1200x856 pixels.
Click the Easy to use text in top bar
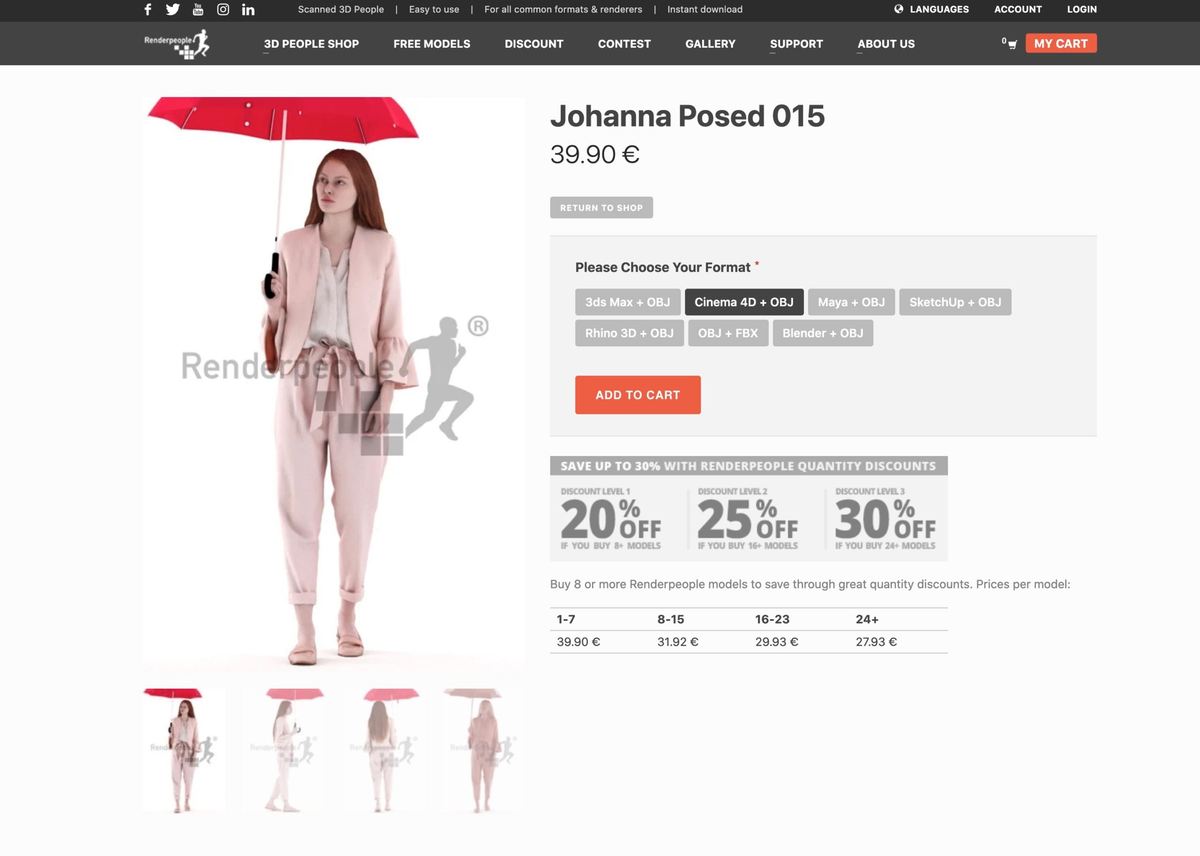coord(434,9)
